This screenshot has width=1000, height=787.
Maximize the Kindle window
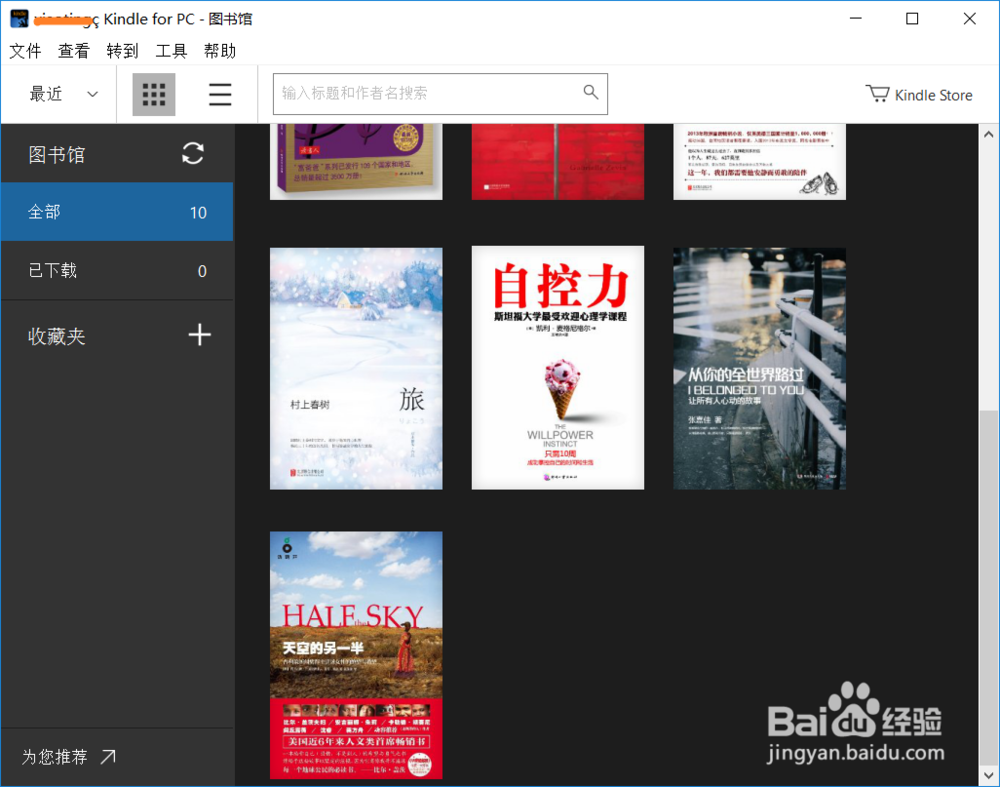pyautogui.click(x=912, y=18)
